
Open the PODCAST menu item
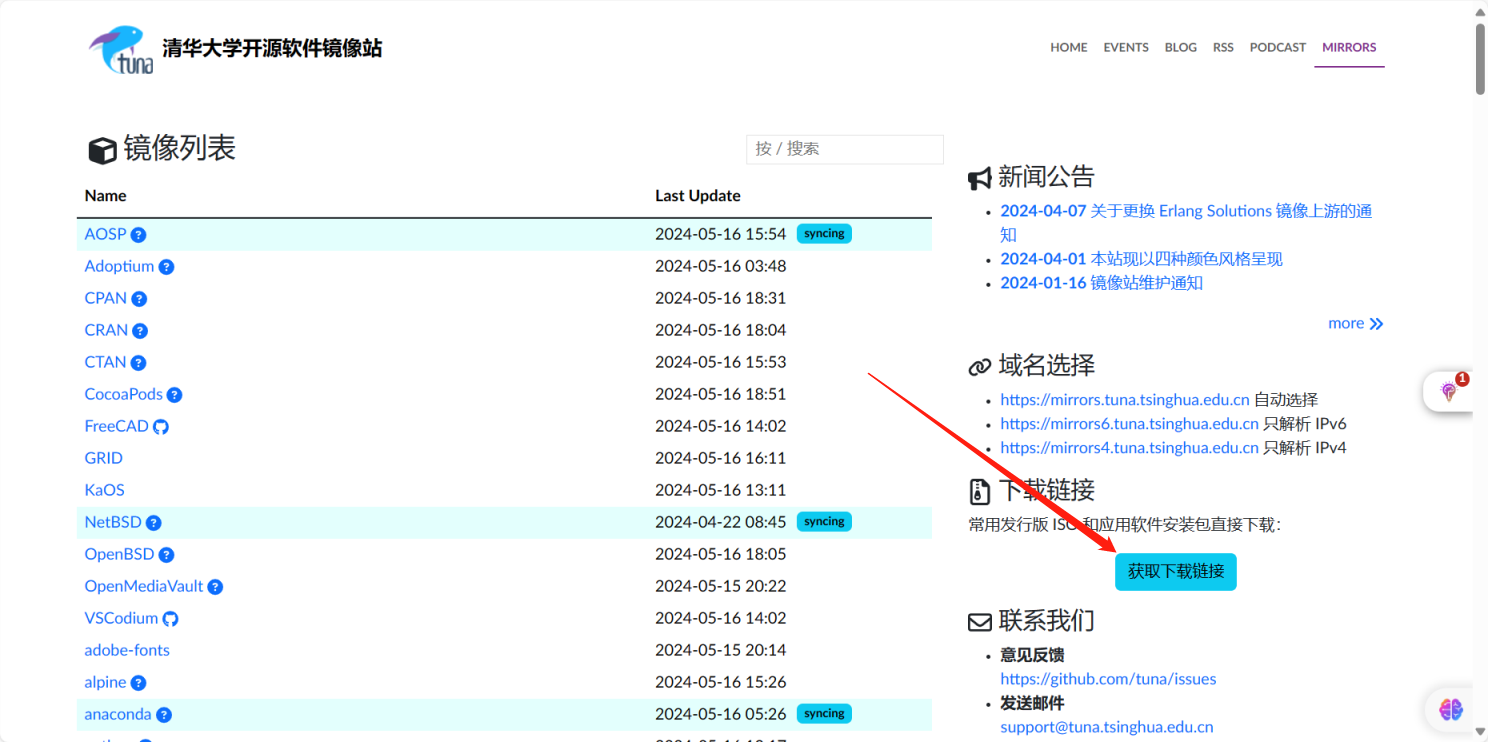(x=1278, y=47)
